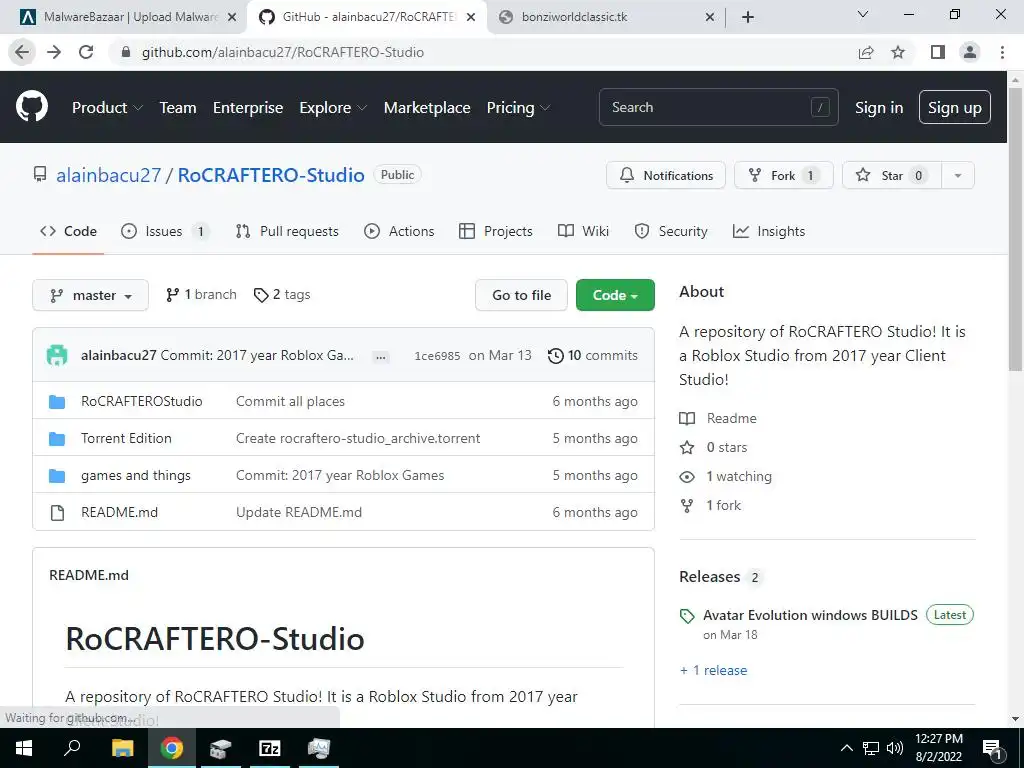
Task: Open the Torrent Edition folder
Action: click(x=126, y=438)
